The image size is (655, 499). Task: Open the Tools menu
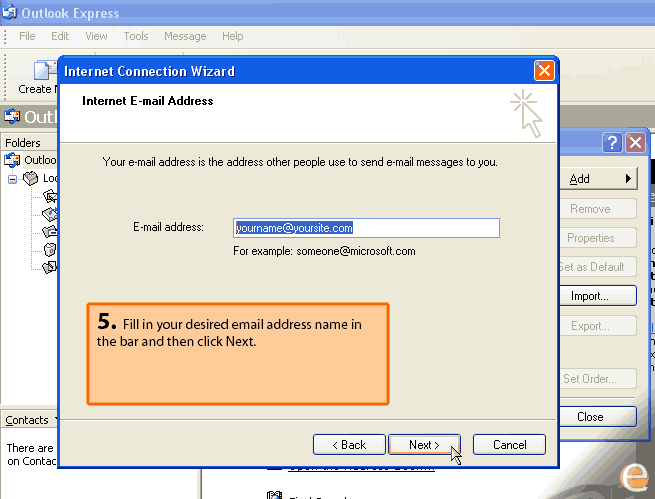point(135,36)
